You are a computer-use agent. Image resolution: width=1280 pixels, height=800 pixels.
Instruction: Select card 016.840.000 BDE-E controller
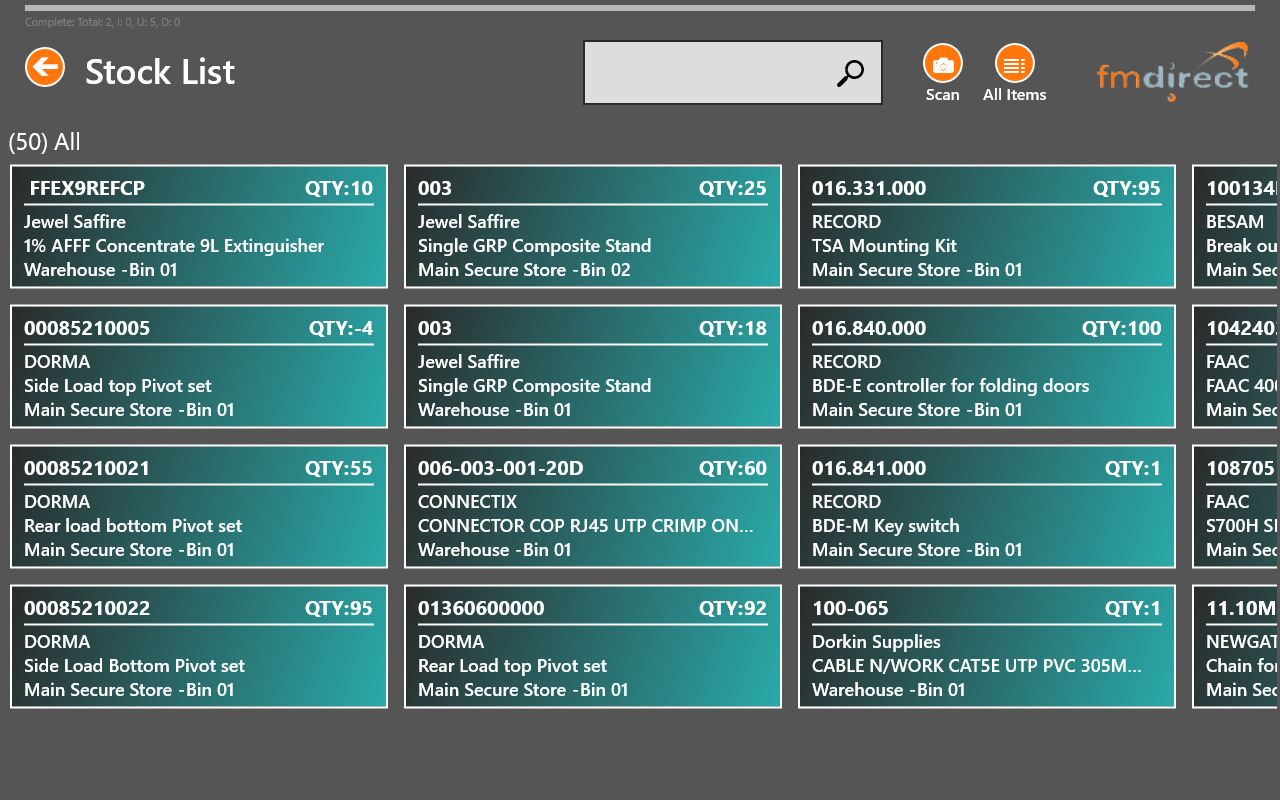[987, 367]
